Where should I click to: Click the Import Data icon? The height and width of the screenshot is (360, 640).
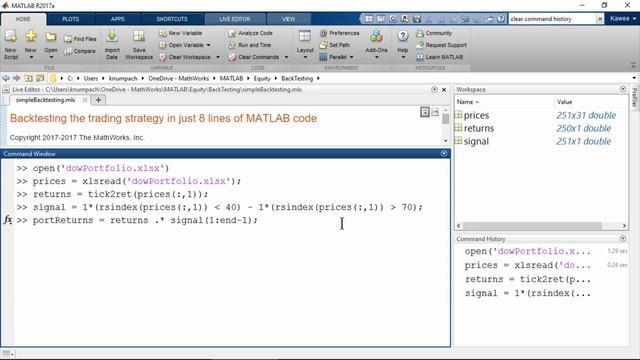tap(112, 37)
